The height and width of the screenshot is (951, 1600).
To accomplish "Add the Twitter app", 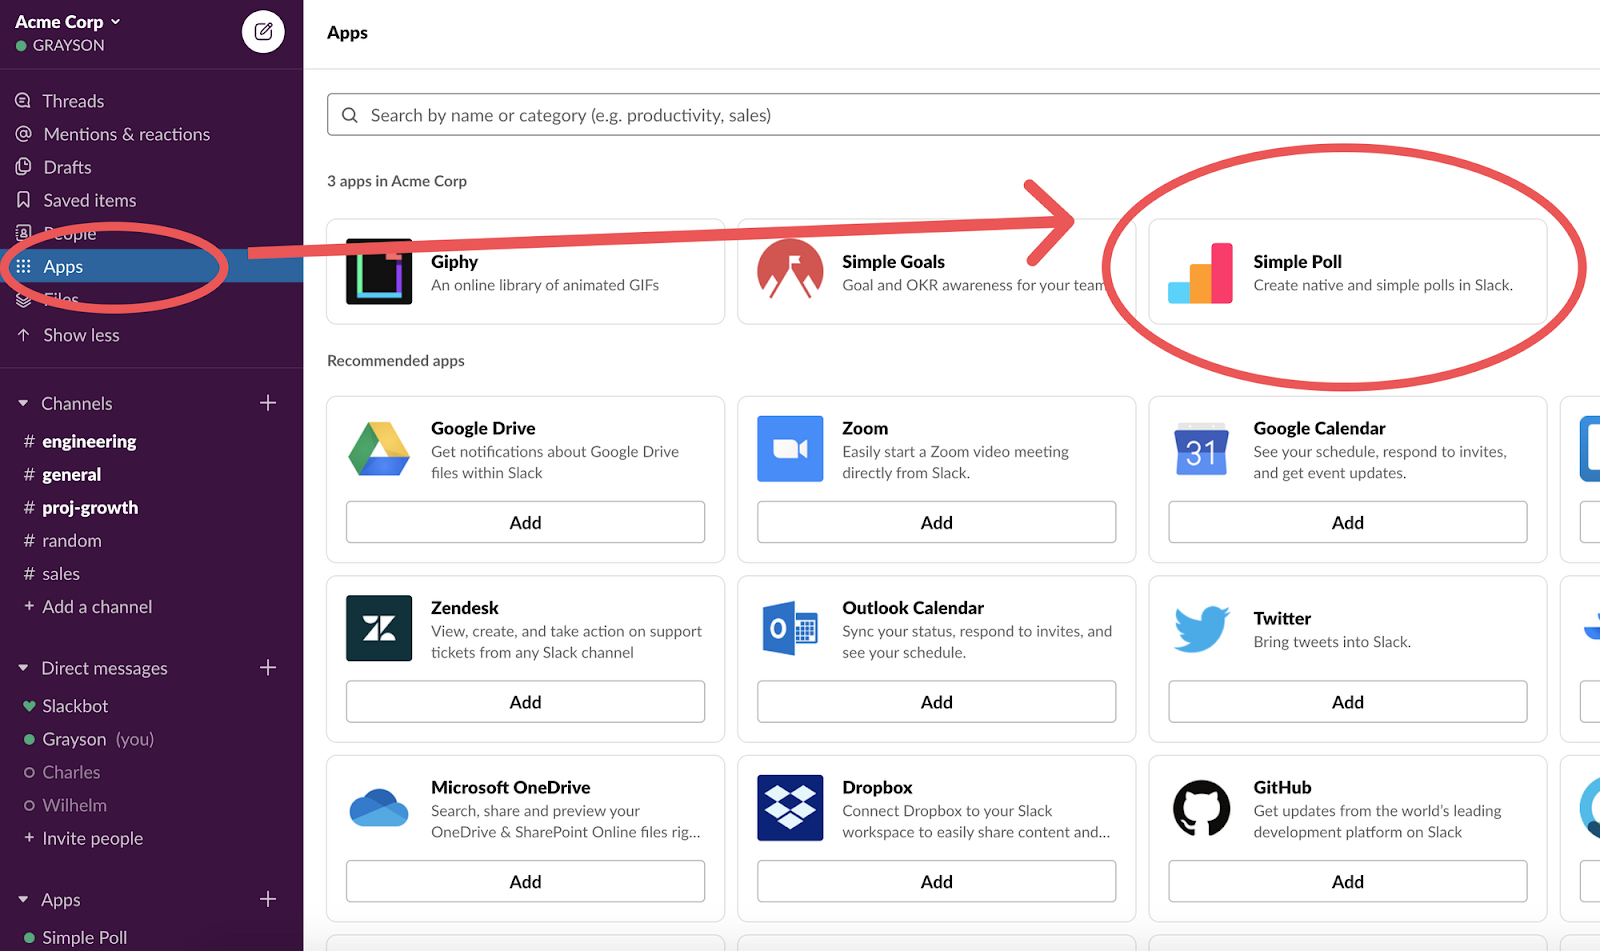I will [x=1347, y=702].
